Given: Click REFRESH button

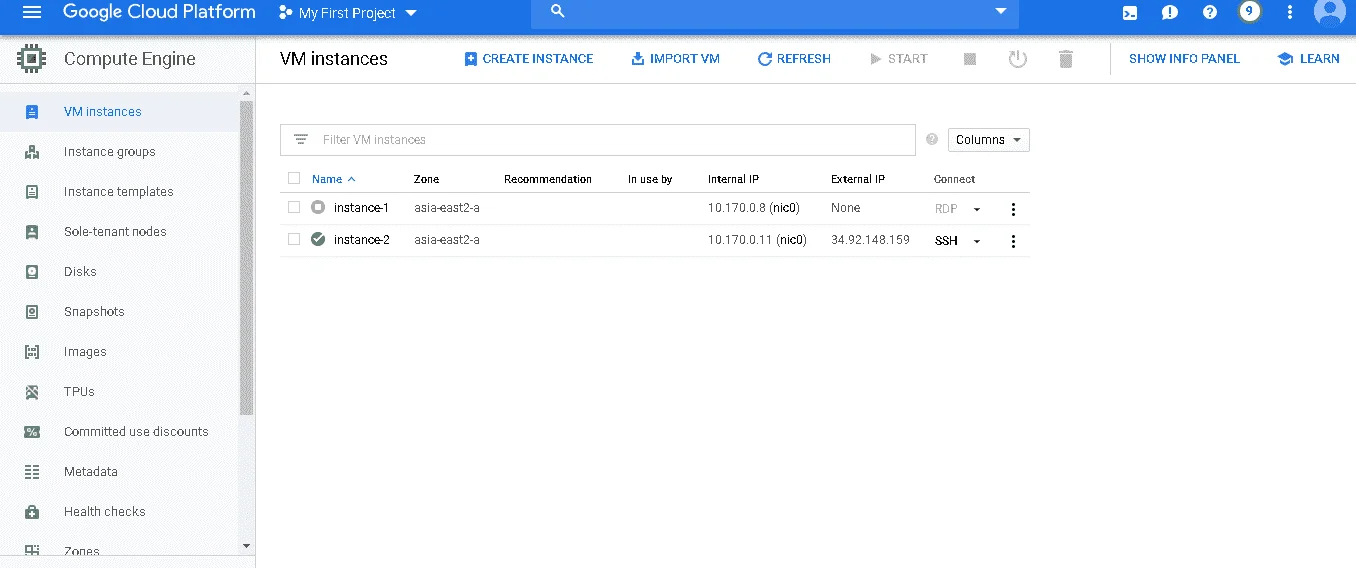Looking at the screenshot, I should (794, 59).
